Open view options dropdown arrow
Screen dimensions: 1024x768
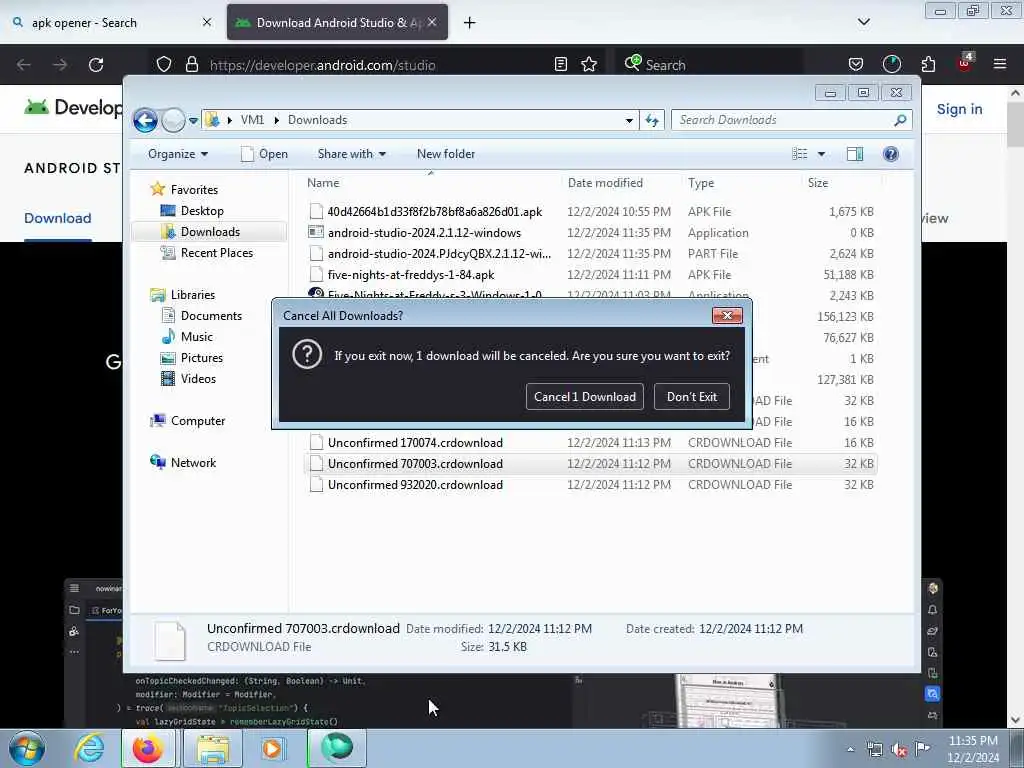[x=822, y=154]
